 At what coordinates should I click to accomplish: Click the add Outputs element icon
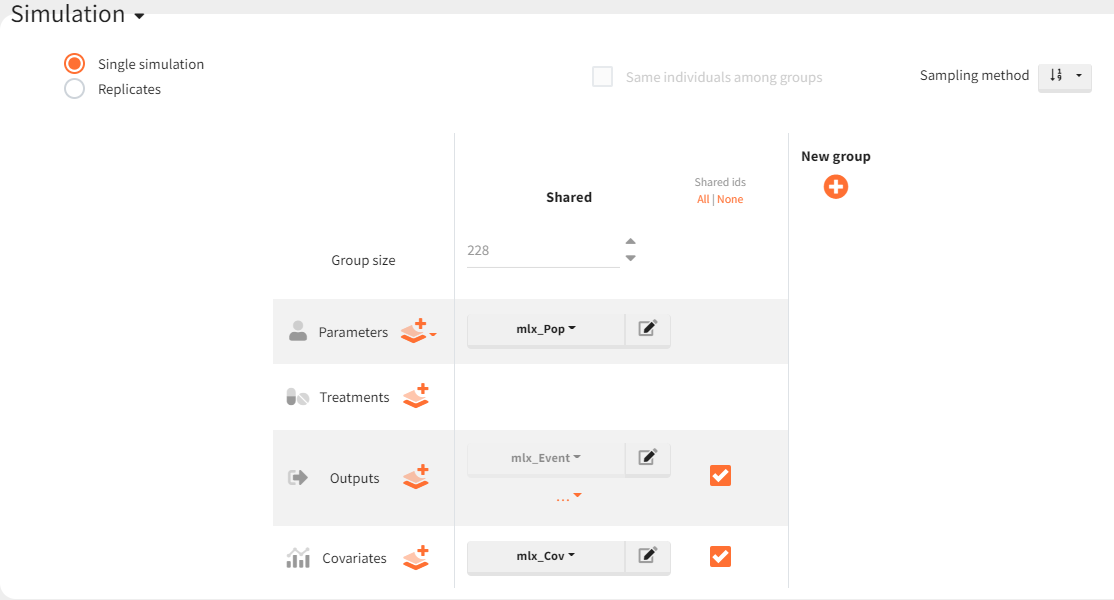(x=416, y=477)
